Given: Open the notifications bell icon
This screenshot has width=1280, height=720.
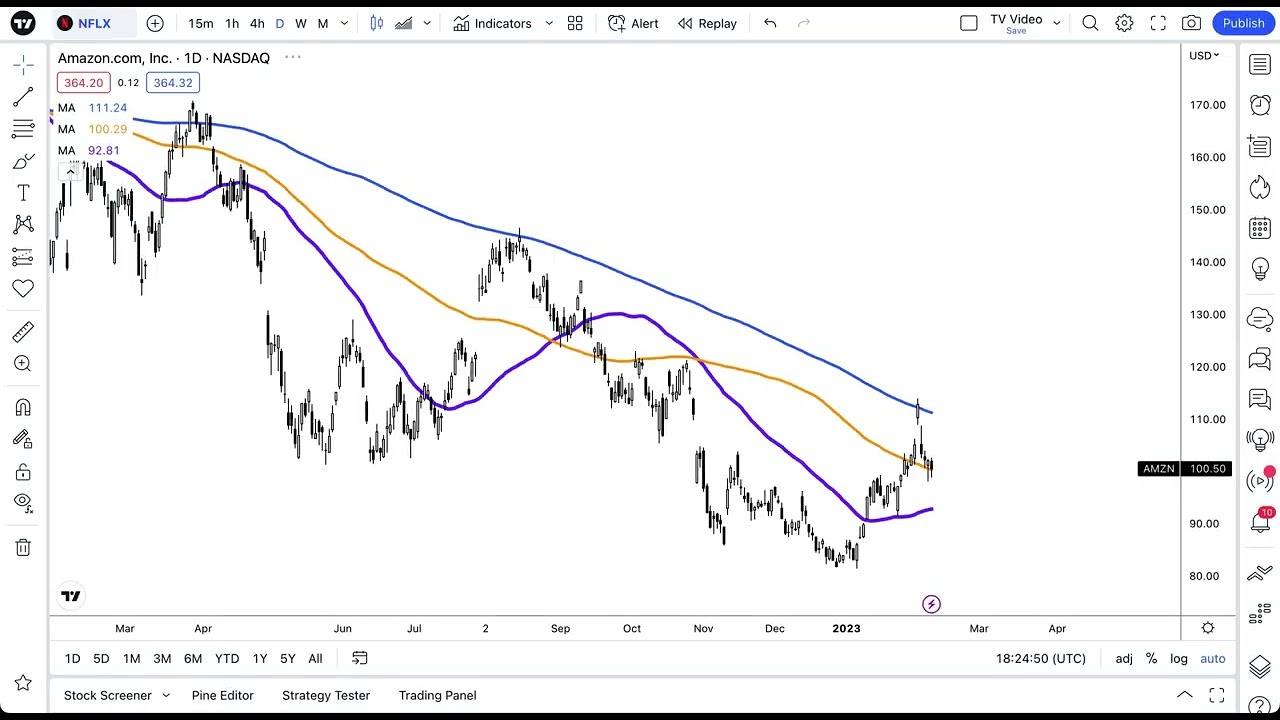Looking at the screenshot, I should (x=1260, y=522).
